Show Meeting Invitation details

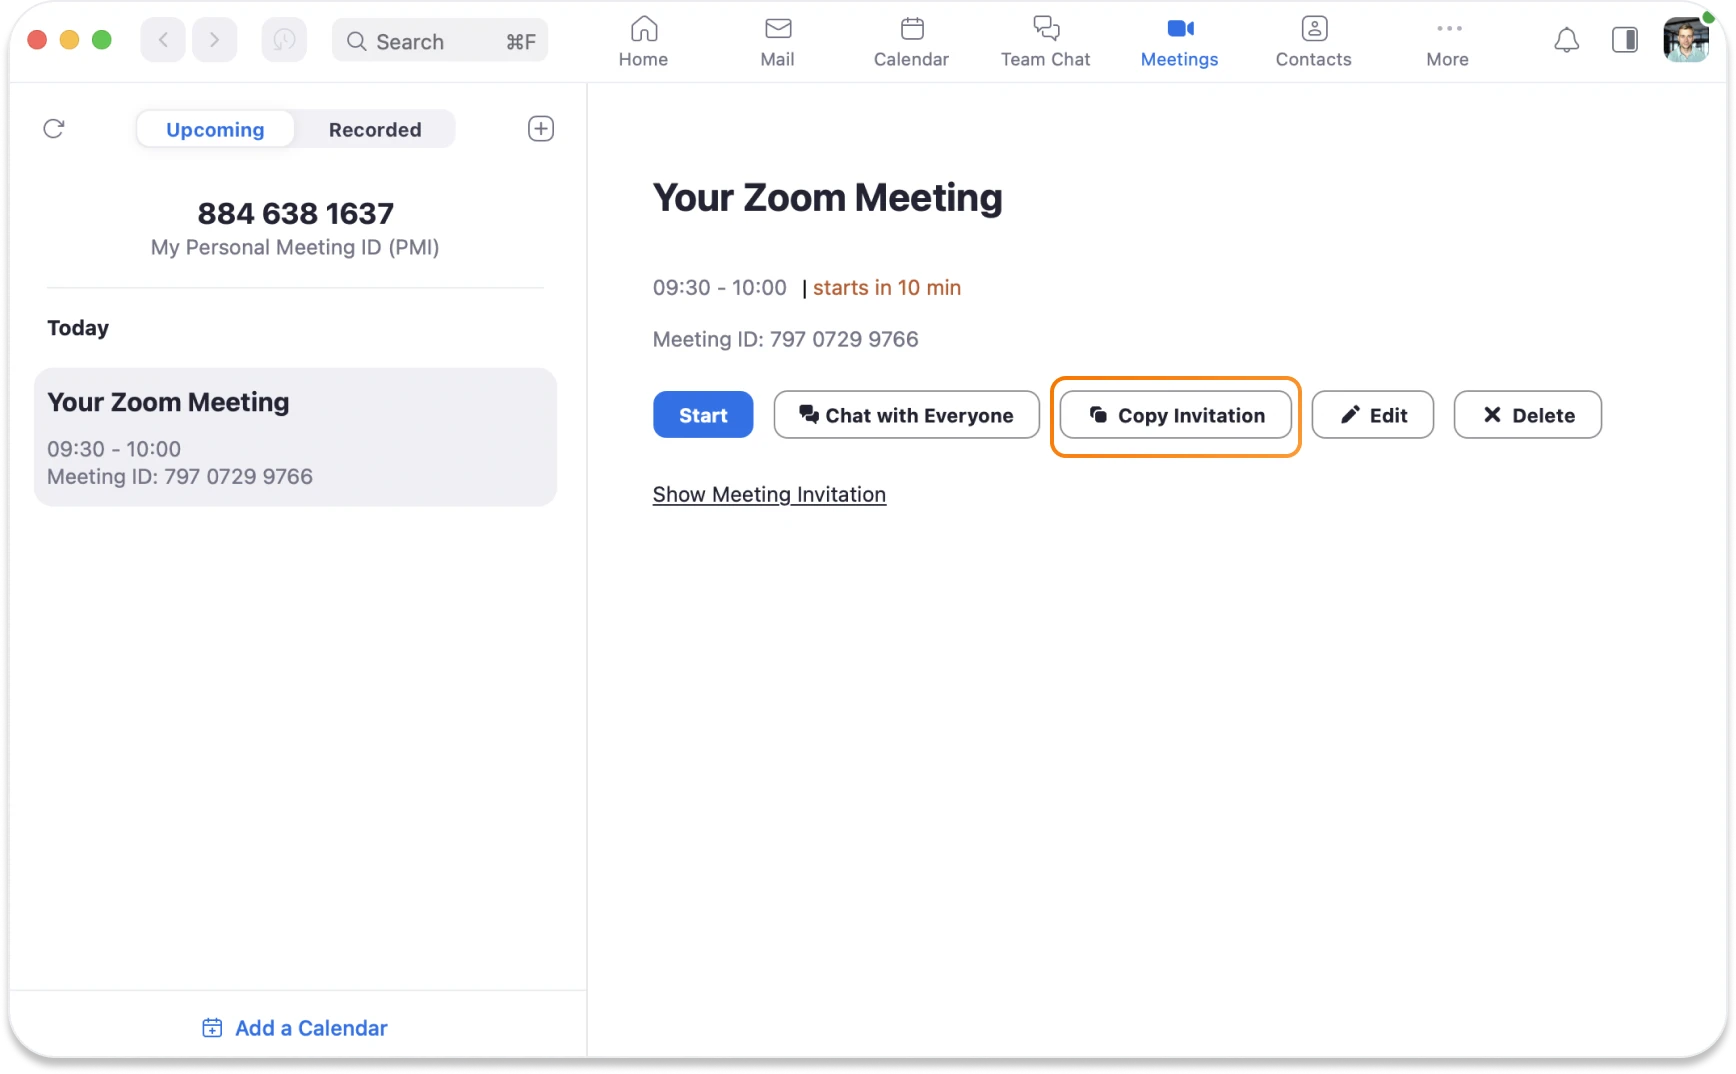pos(769,493)
